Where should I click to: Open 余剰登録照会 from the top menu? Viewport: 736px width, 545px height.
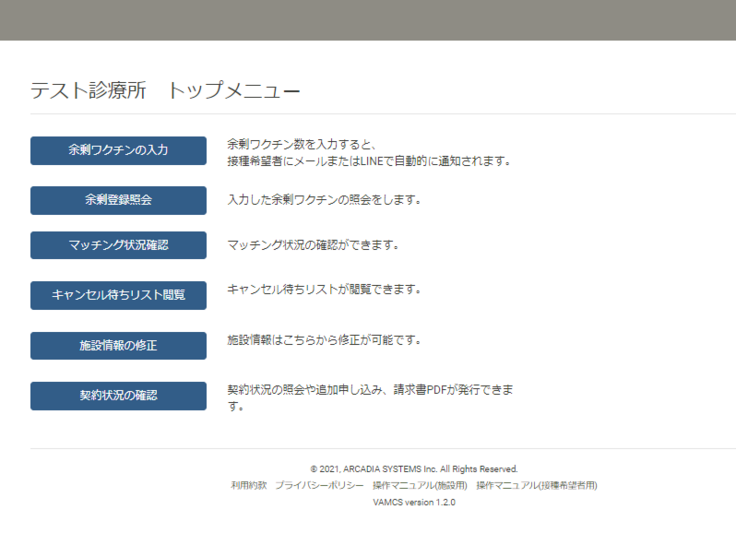[x=118, y=200]
